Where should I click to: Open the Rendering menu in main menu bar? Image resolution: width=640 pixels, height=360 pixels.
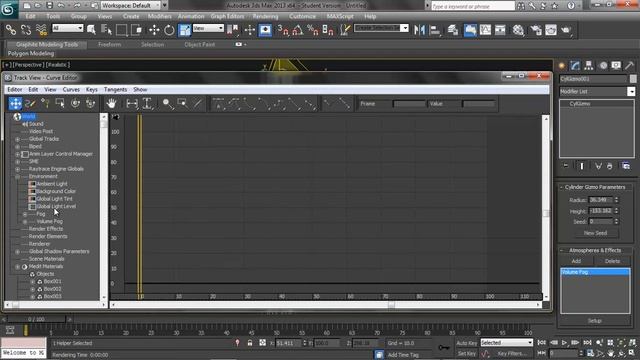coord(265,16)
